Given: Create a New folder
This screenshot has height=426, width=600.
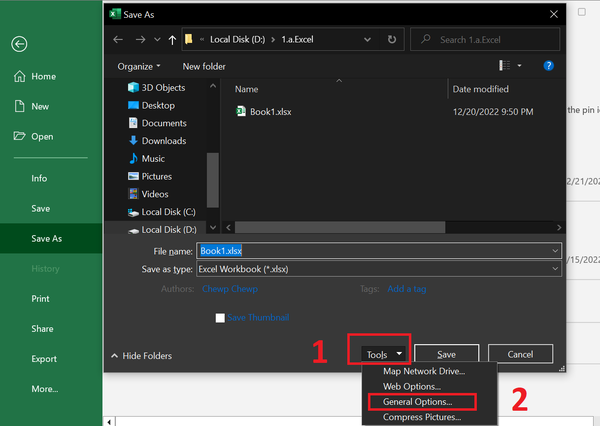Looking at the screenshot, I should pos(204,67).
